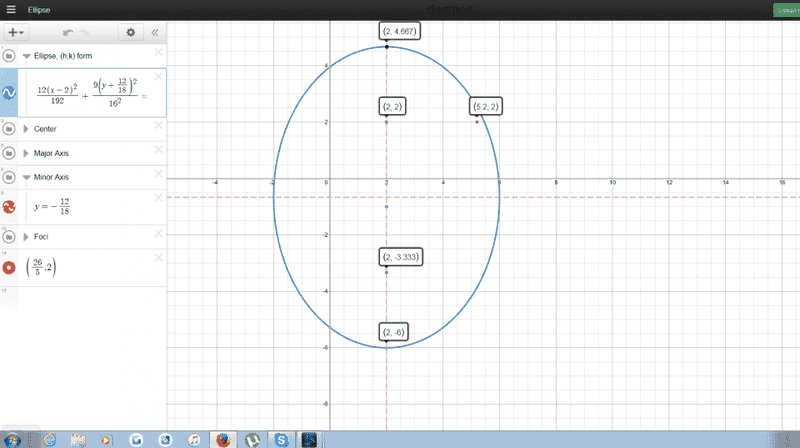Delete the Center folder with its X
Image resolution: width=800 pixels, height=448 pixels.
click(158, 125)
